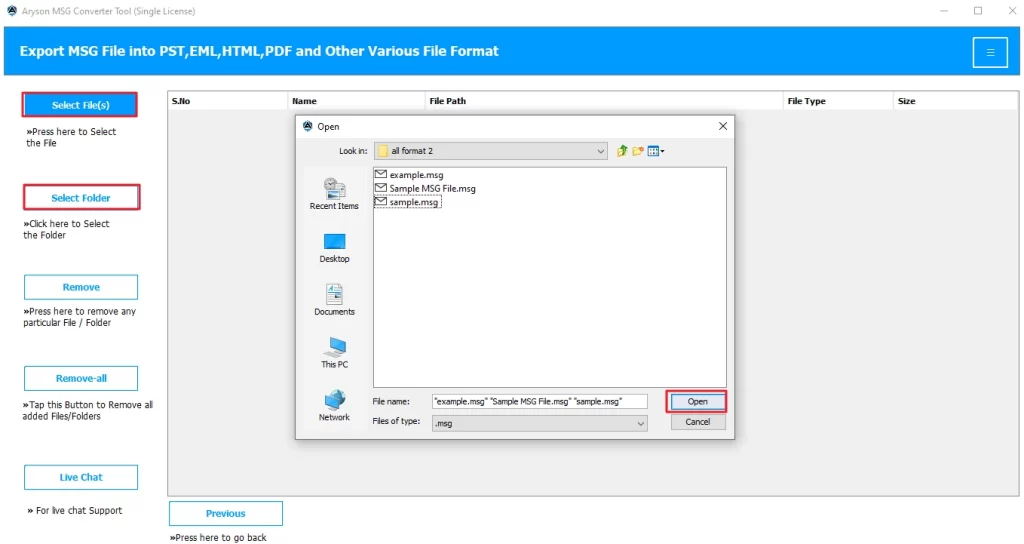Click the S.No column header
Viewport: 1024px width, 544px height.
(x=227, y=101)
